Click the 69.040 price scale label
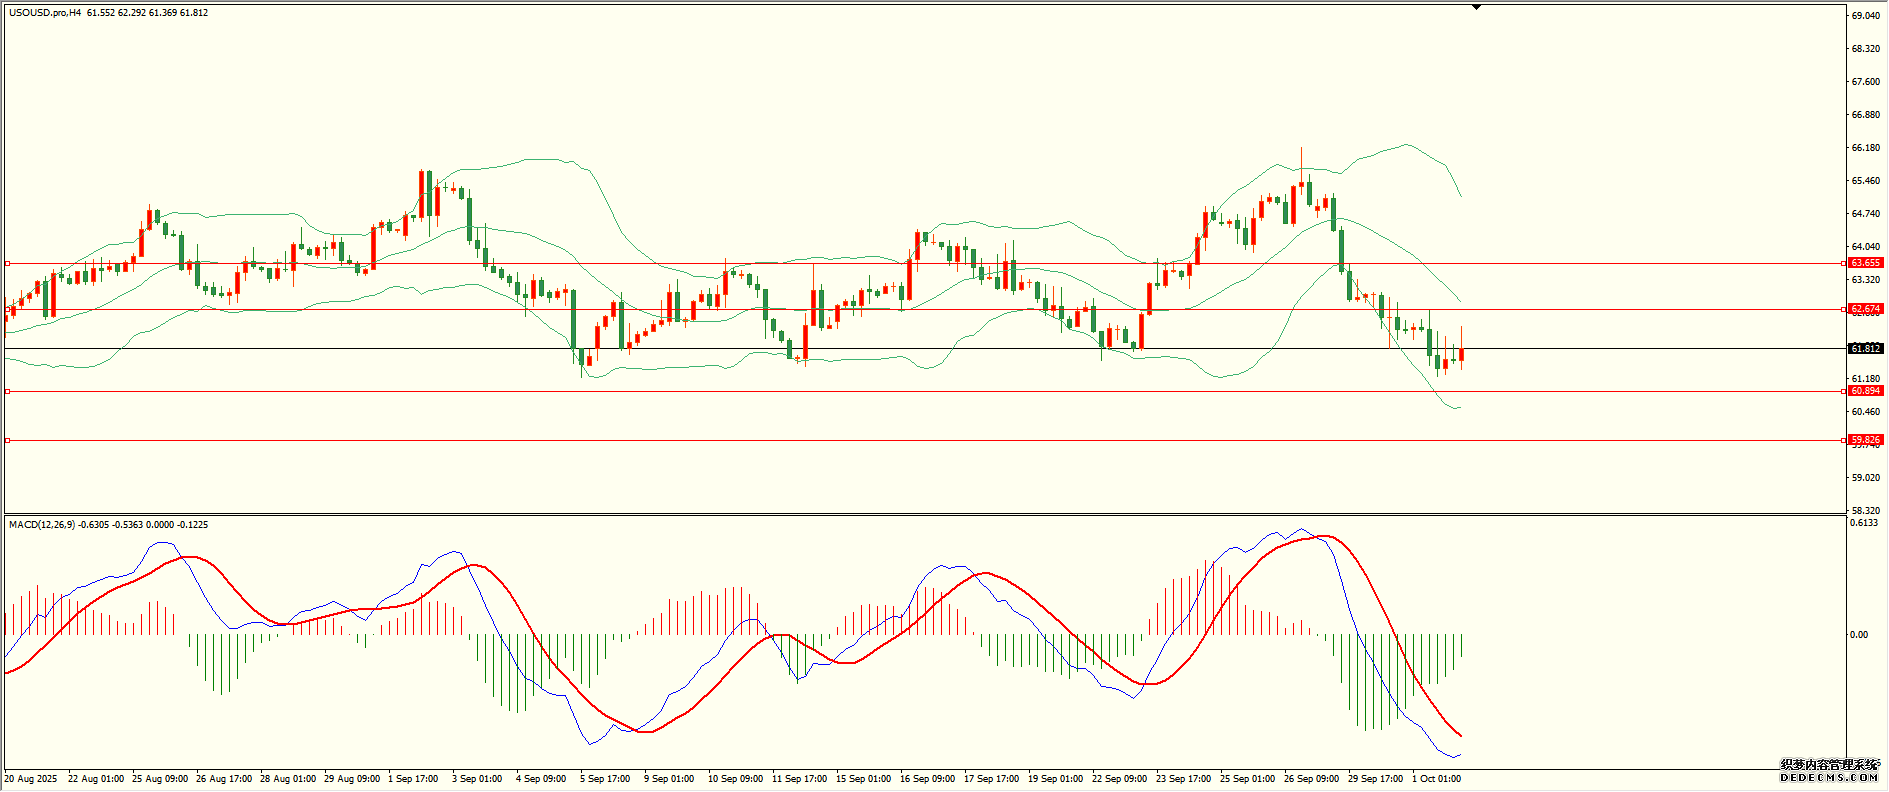The width and height of the screenshot is (1889, 792). pyautogui.click(x=1865, y=16)
